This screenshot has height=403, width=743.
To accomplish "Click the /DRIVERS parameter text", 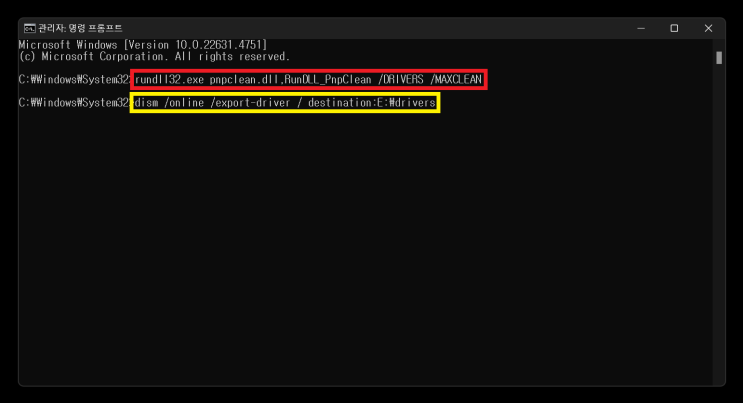I will (x=400, y=80).
